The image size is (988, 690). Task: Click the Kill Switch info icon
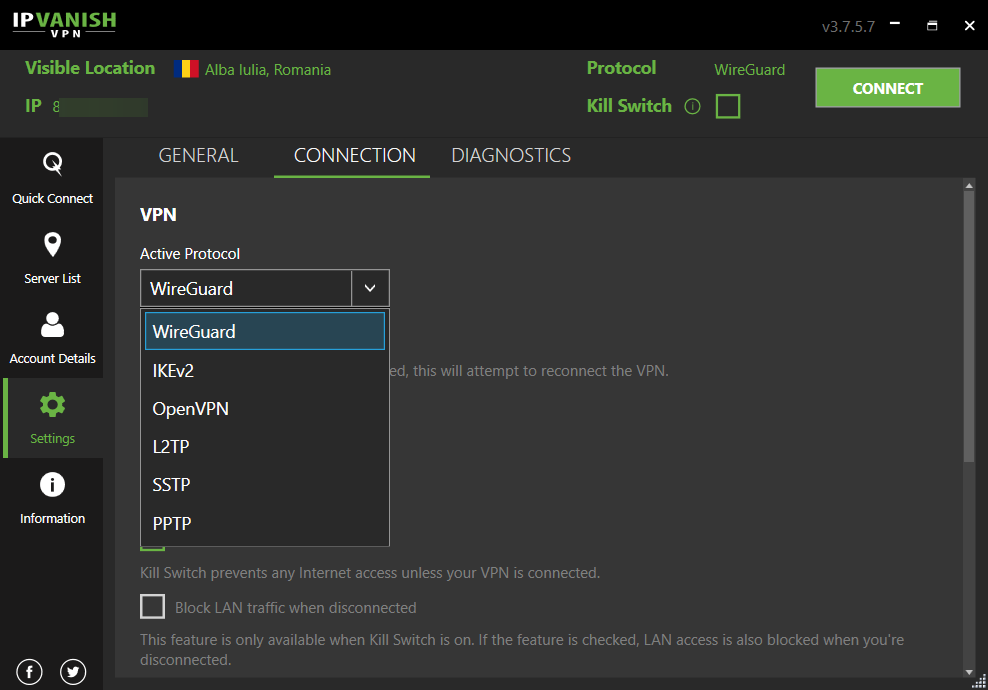coord(692,106)
